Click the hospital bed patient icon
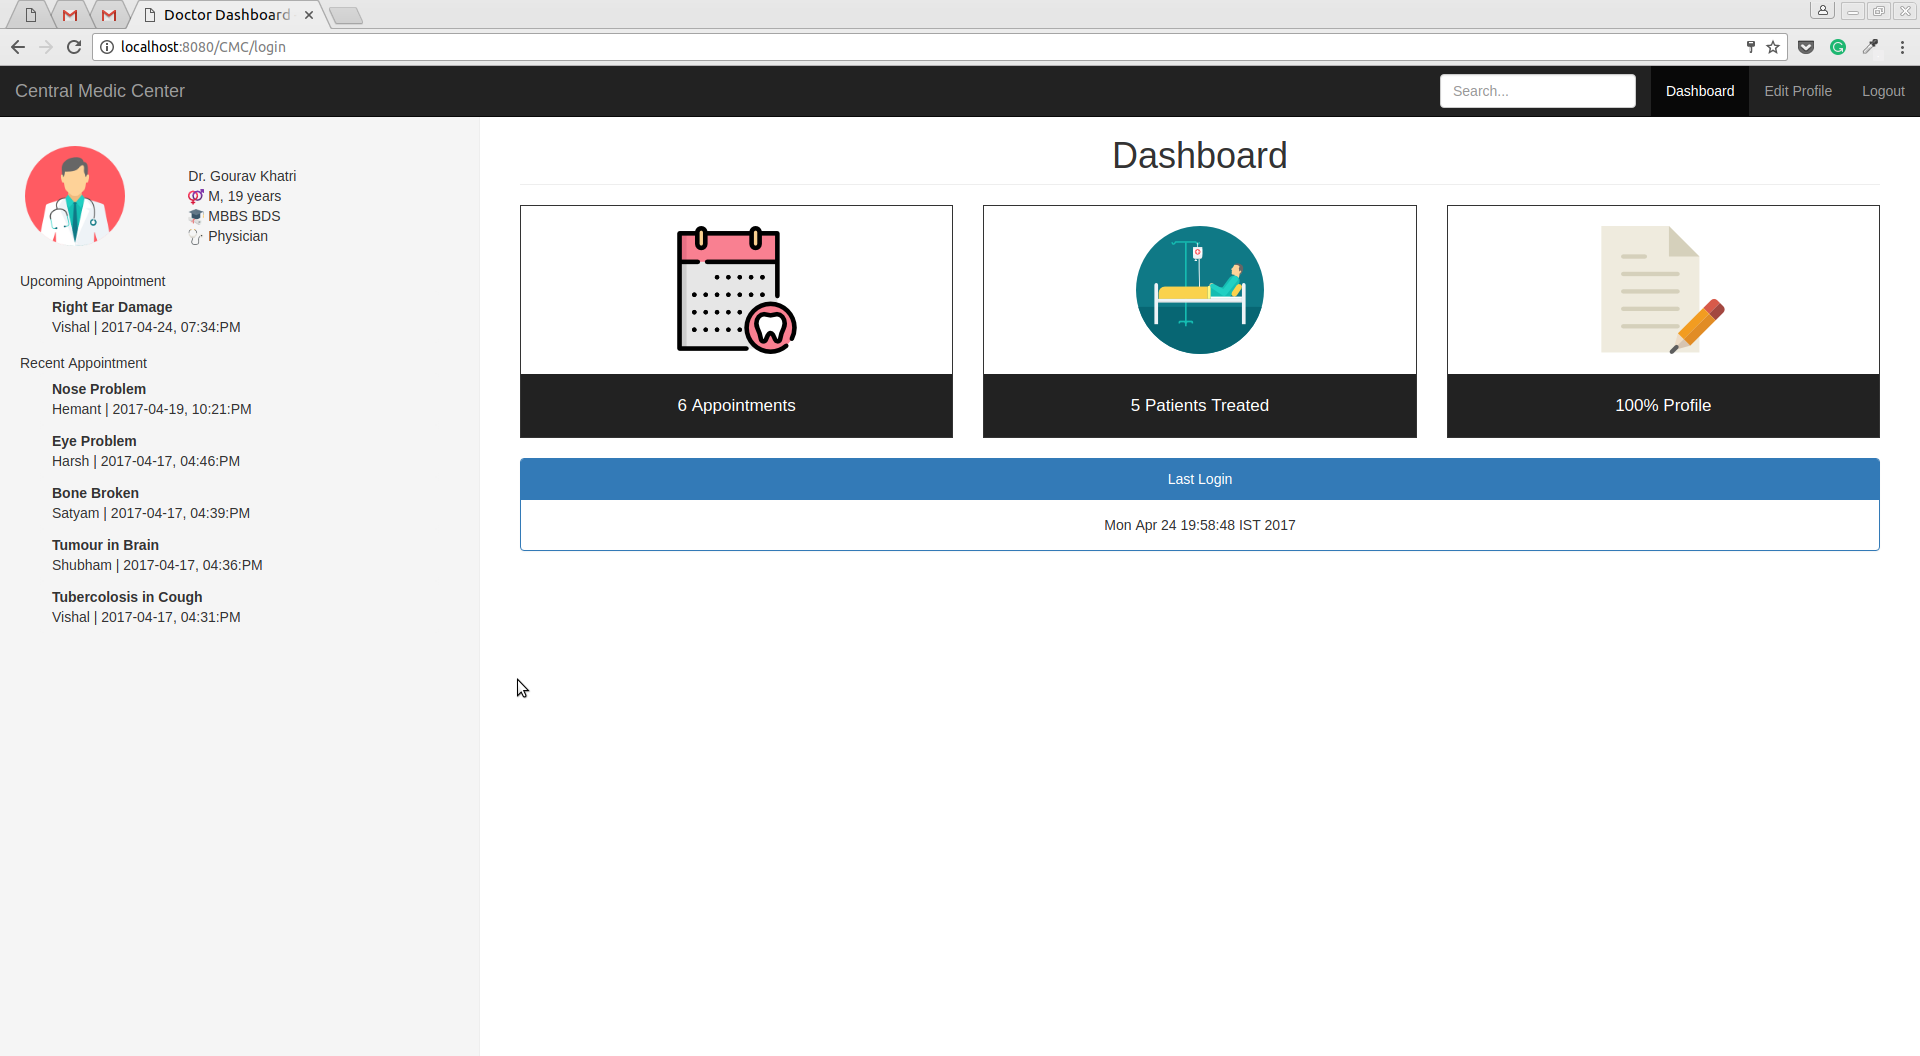 (1199, 290)
